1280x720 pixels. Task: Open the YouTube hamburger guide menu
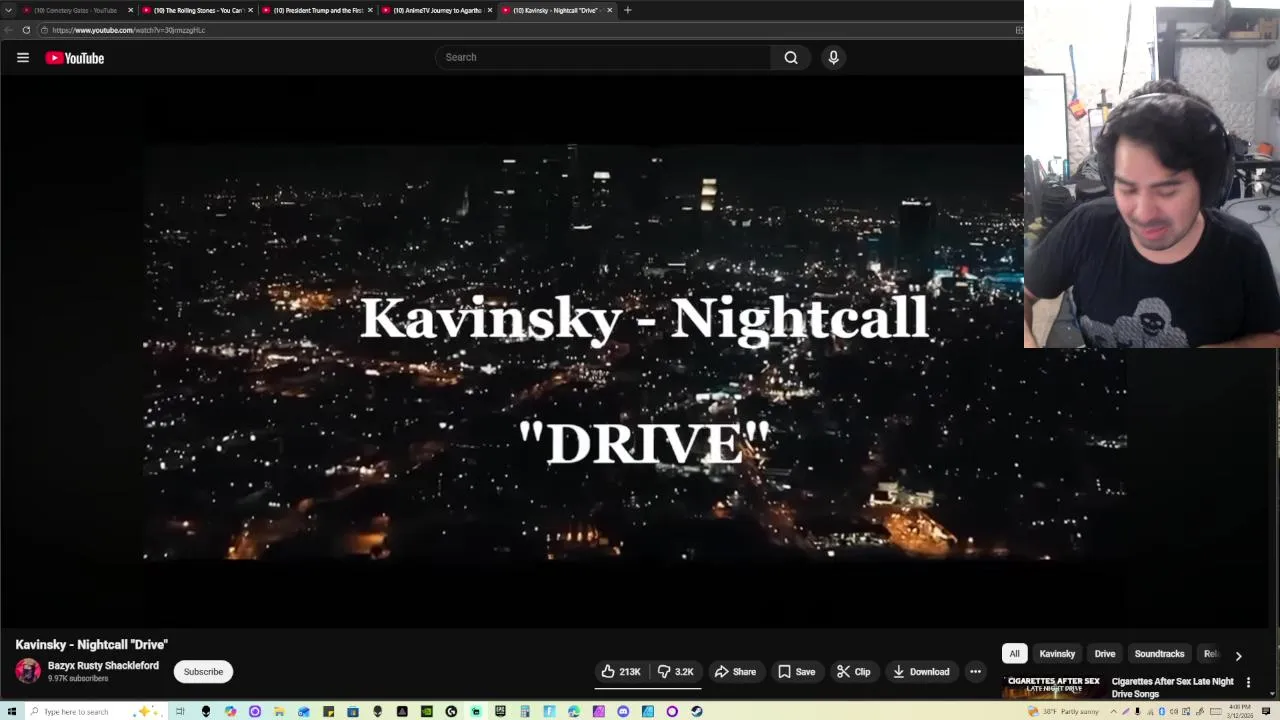pos(23,58)
